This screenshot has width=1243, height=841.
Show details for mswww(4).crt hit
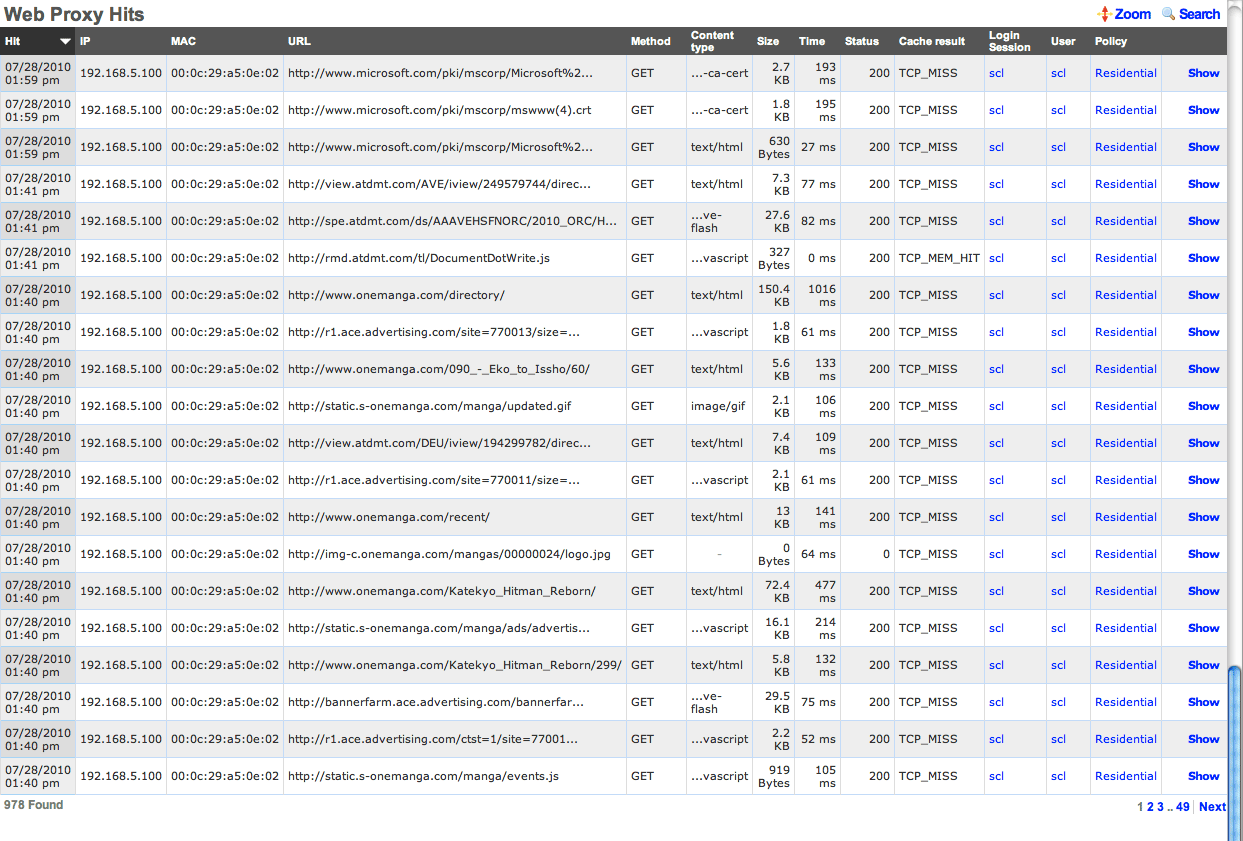[1203, 110]
